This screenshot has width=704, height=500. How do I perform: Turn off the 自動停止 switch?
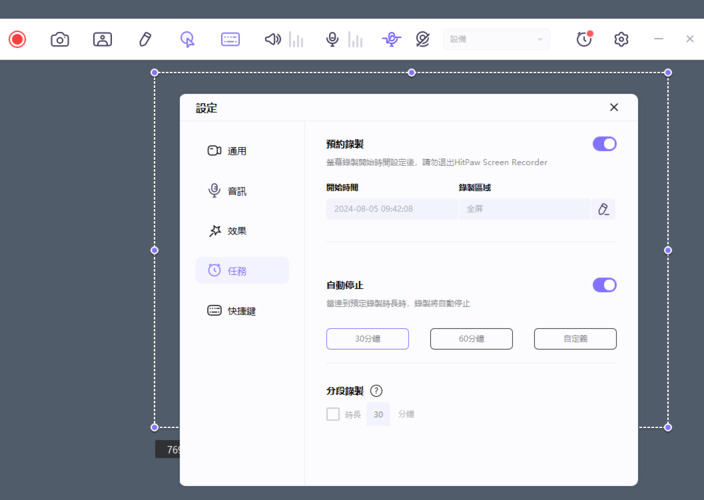tap(604, 285)
